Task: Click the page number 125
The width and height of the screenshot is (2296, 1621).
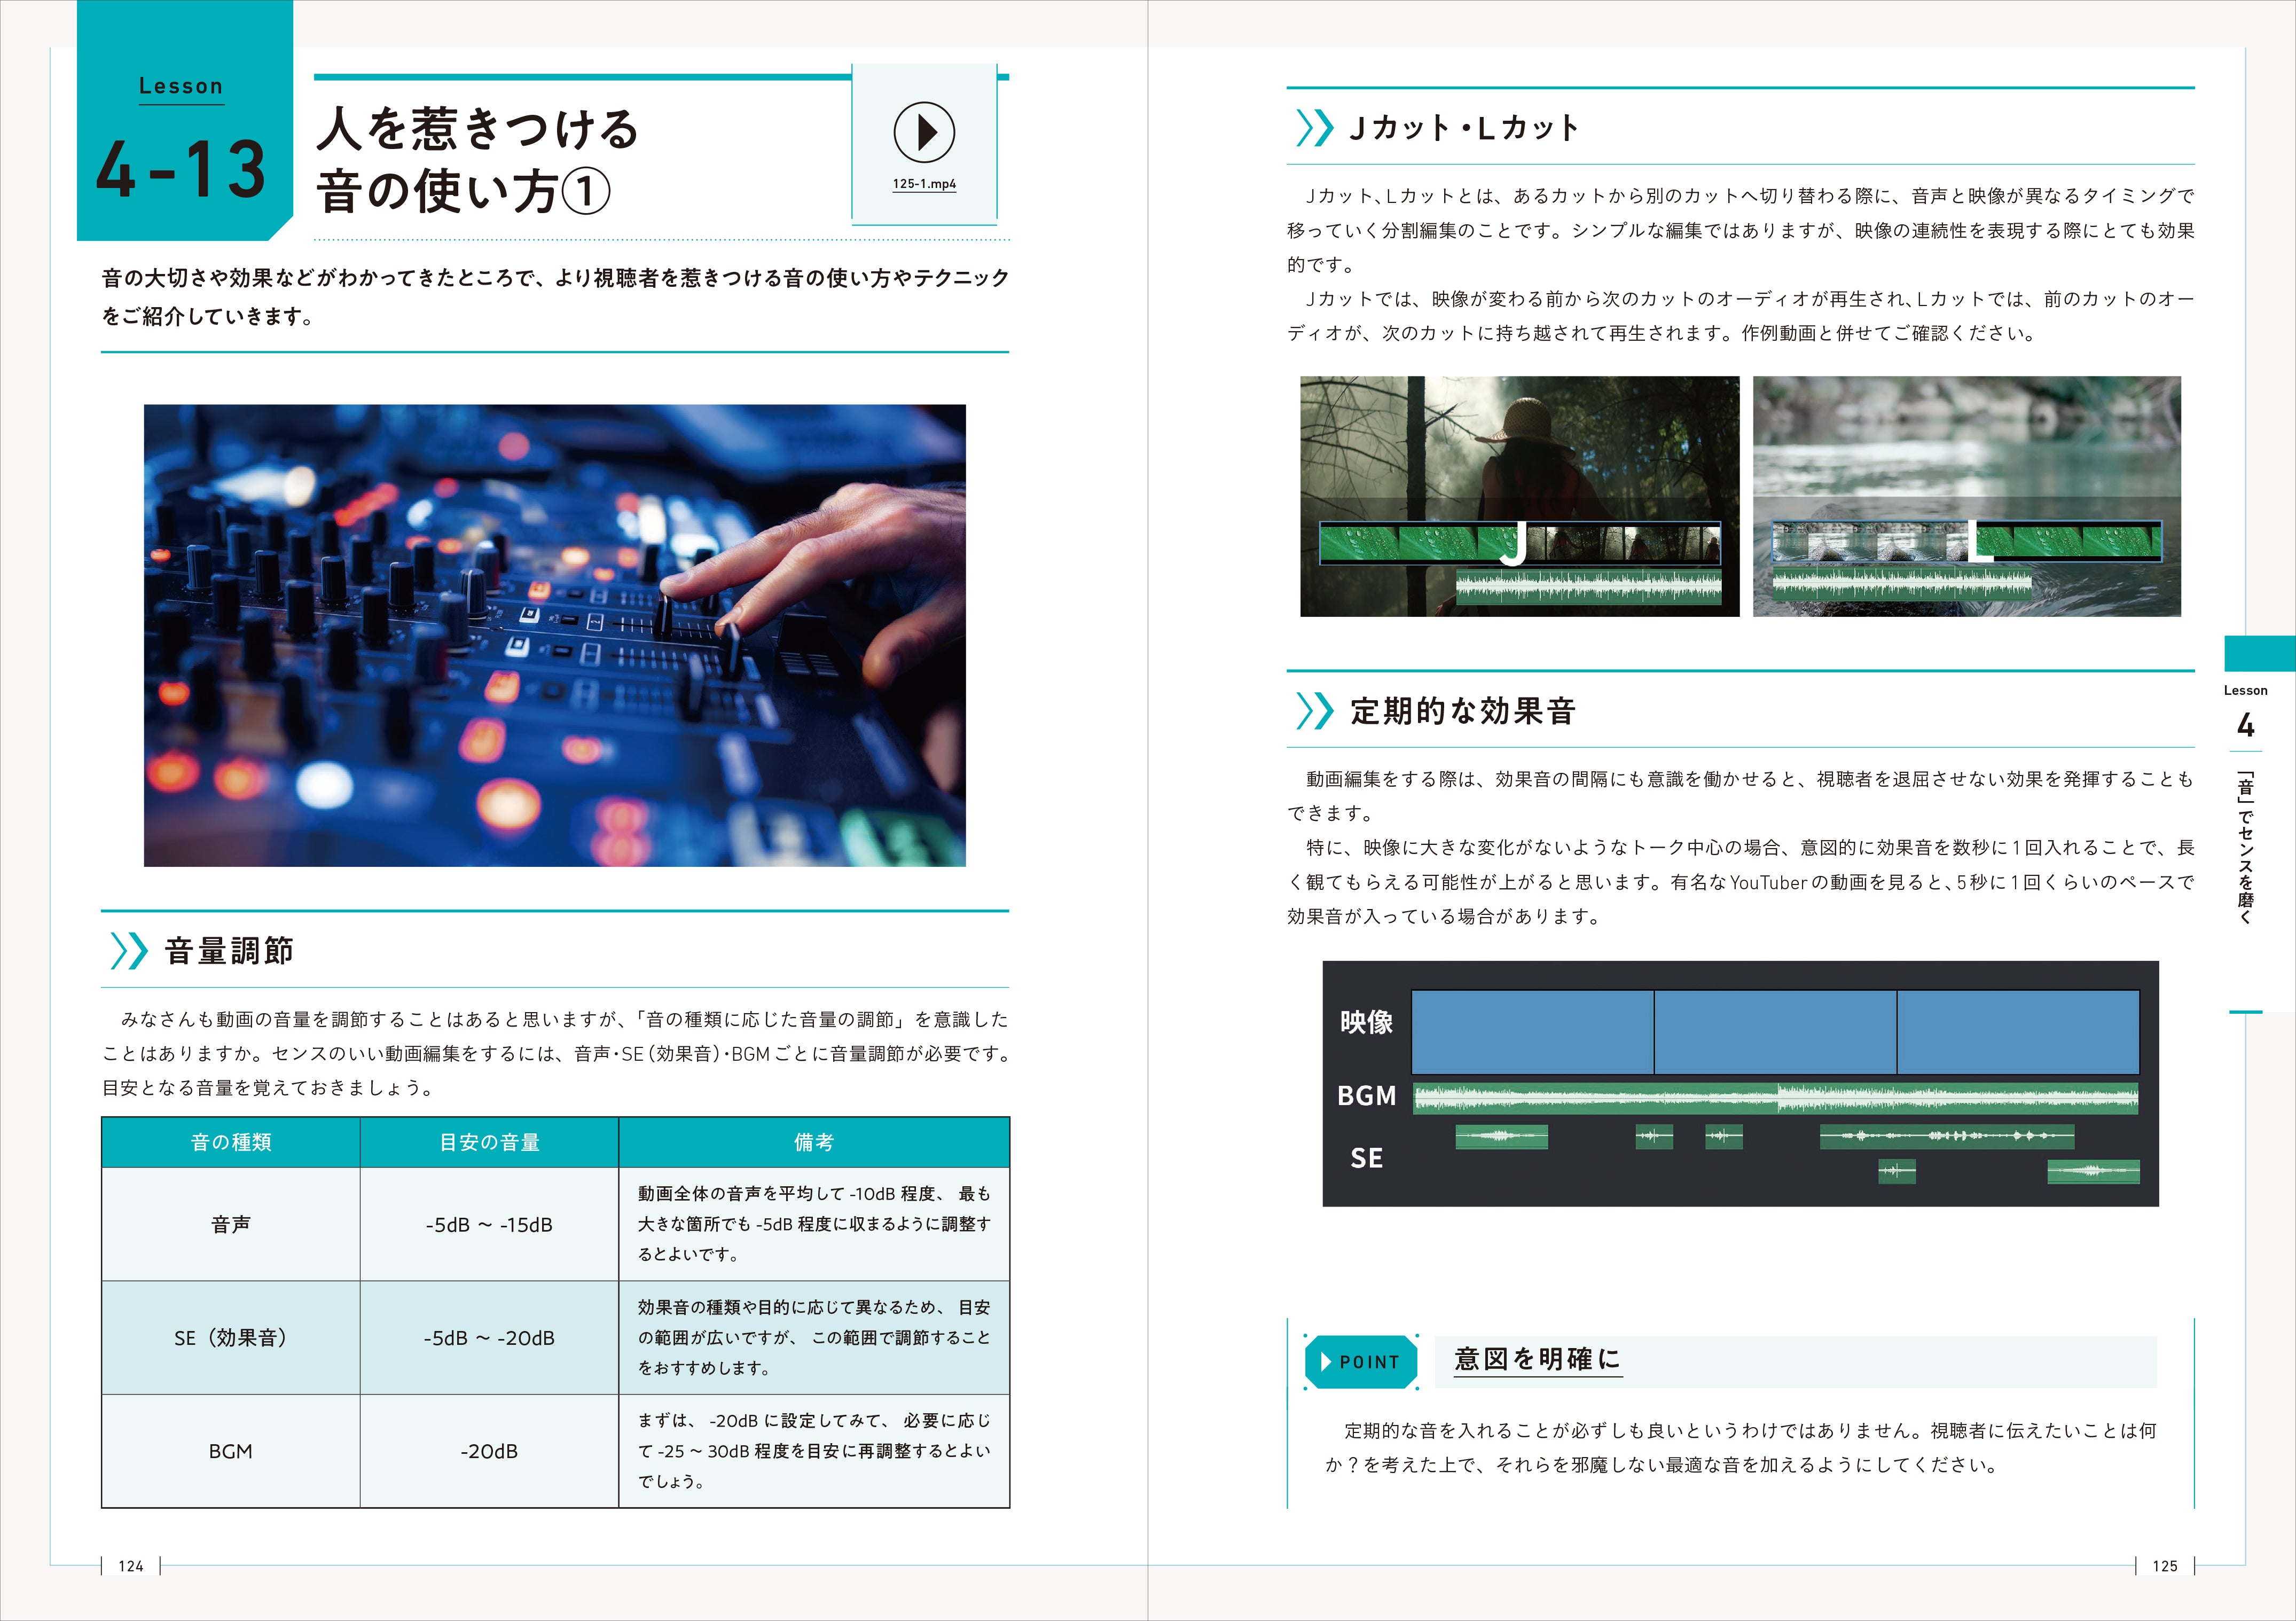Action: (2165, 1567)
